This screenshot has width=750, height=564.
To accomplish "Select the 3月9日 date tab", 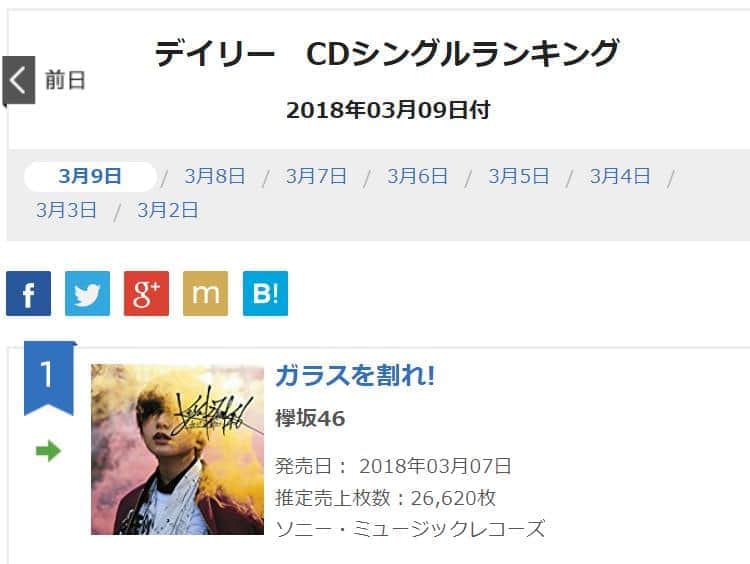I will click(90, 177).
